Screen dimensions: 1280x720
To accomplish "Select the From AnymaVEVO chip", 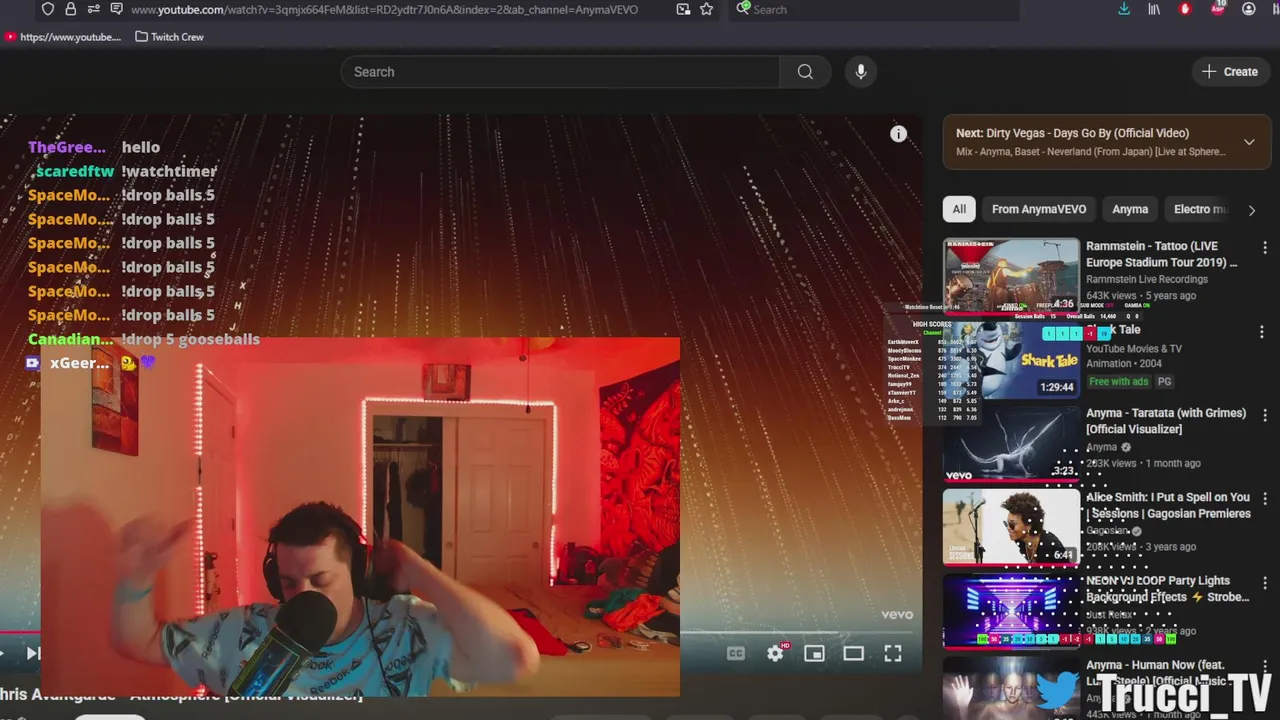I will coord(1039,209).
